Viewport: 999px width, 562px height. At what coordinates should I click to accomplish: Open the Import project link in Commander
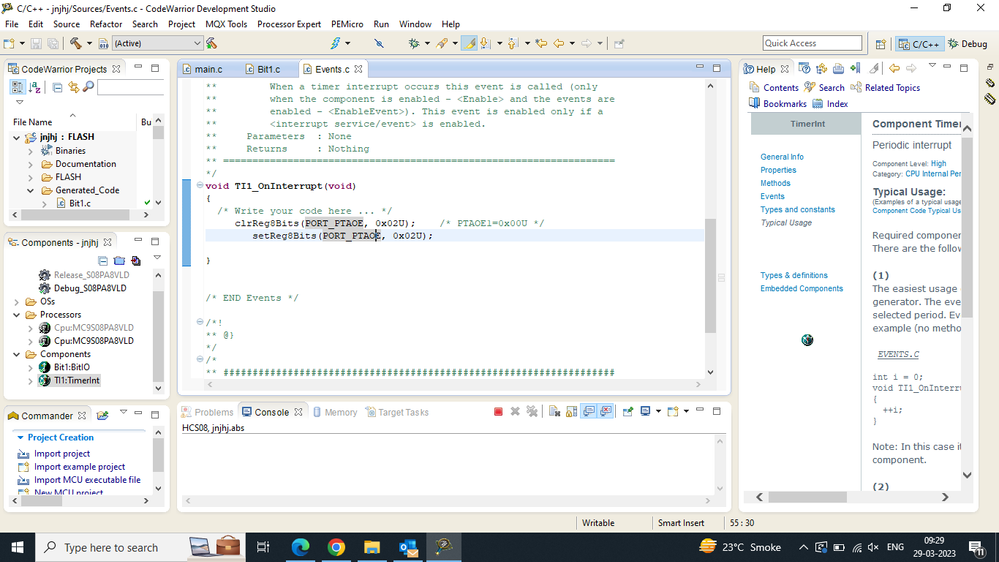(62, 454)
